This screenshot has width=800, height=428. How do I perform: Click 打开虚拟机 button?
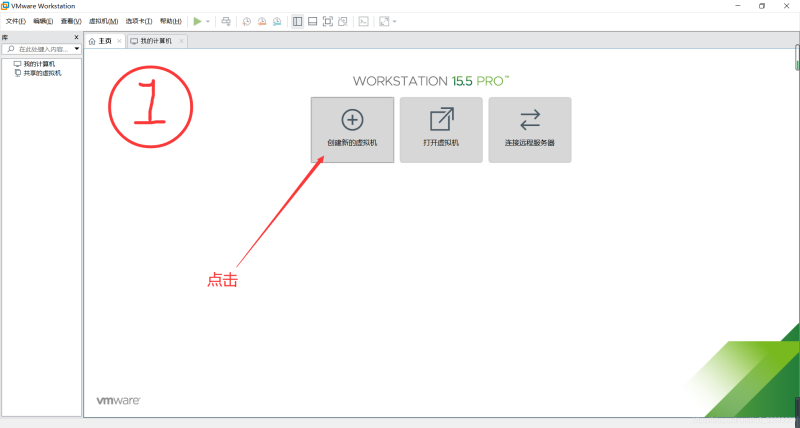coord(441,130)
